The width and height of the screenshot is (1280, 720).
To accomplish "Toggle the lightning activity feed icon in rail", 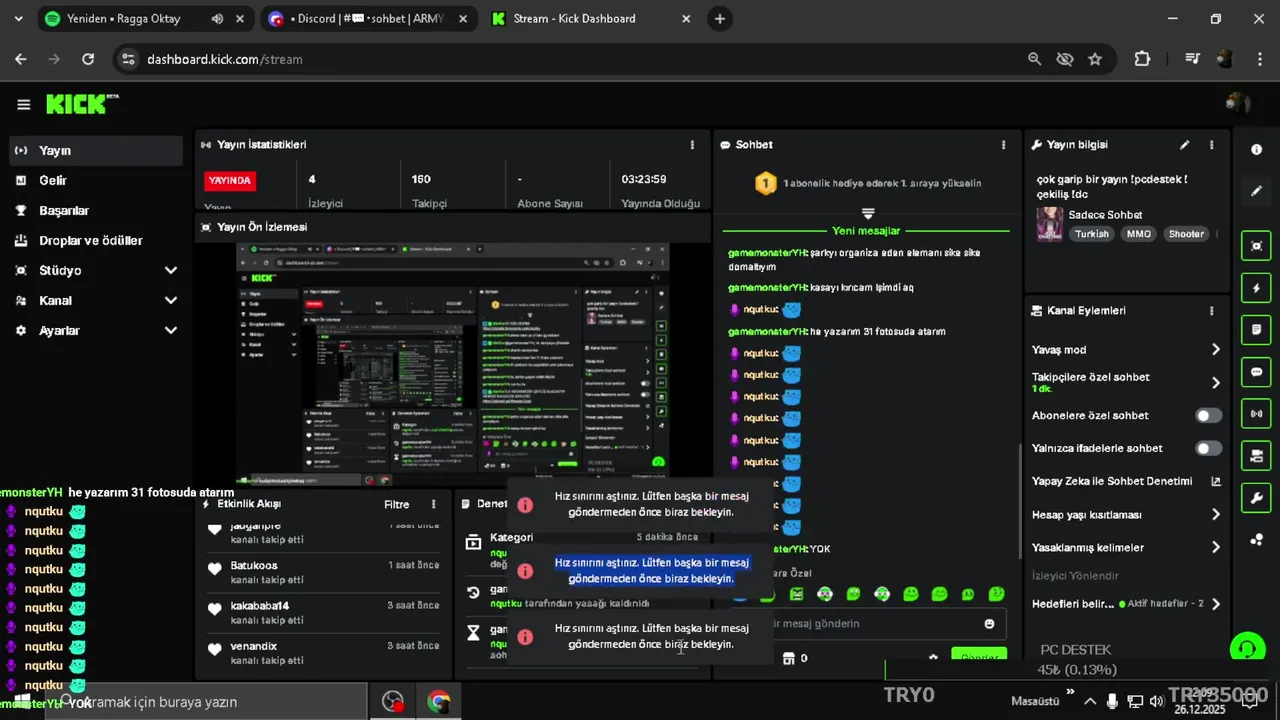I will [1256, 288].
